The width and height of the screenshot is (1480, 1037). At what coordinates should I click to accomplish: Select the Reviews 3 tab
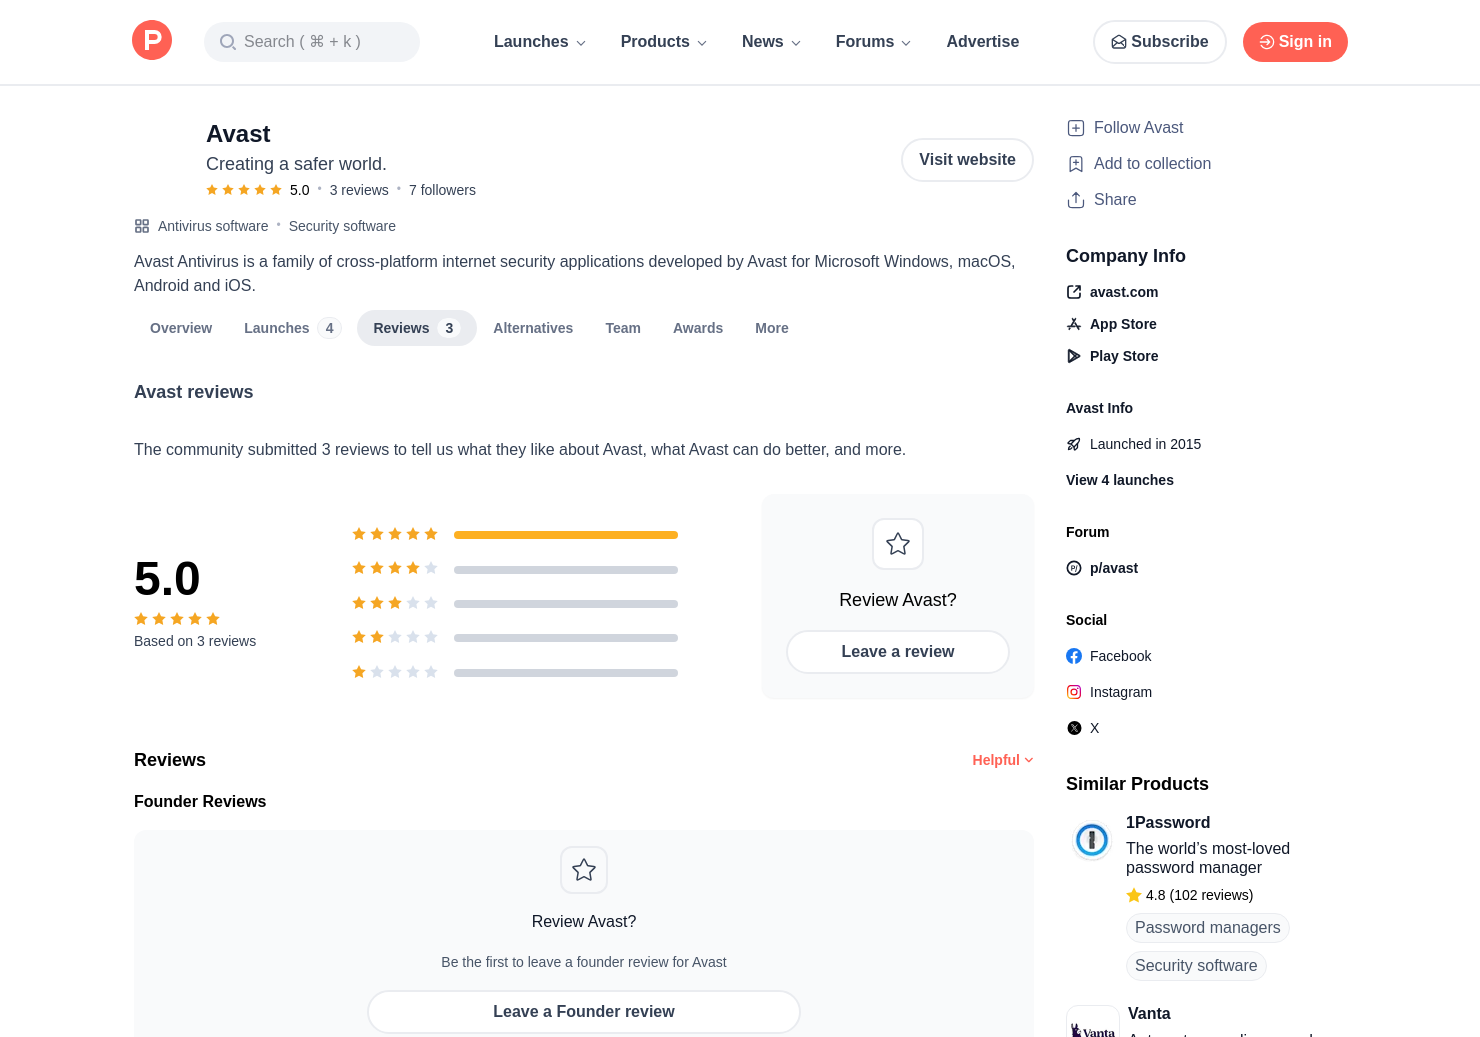pyautogui.click(x=417, y=328)
